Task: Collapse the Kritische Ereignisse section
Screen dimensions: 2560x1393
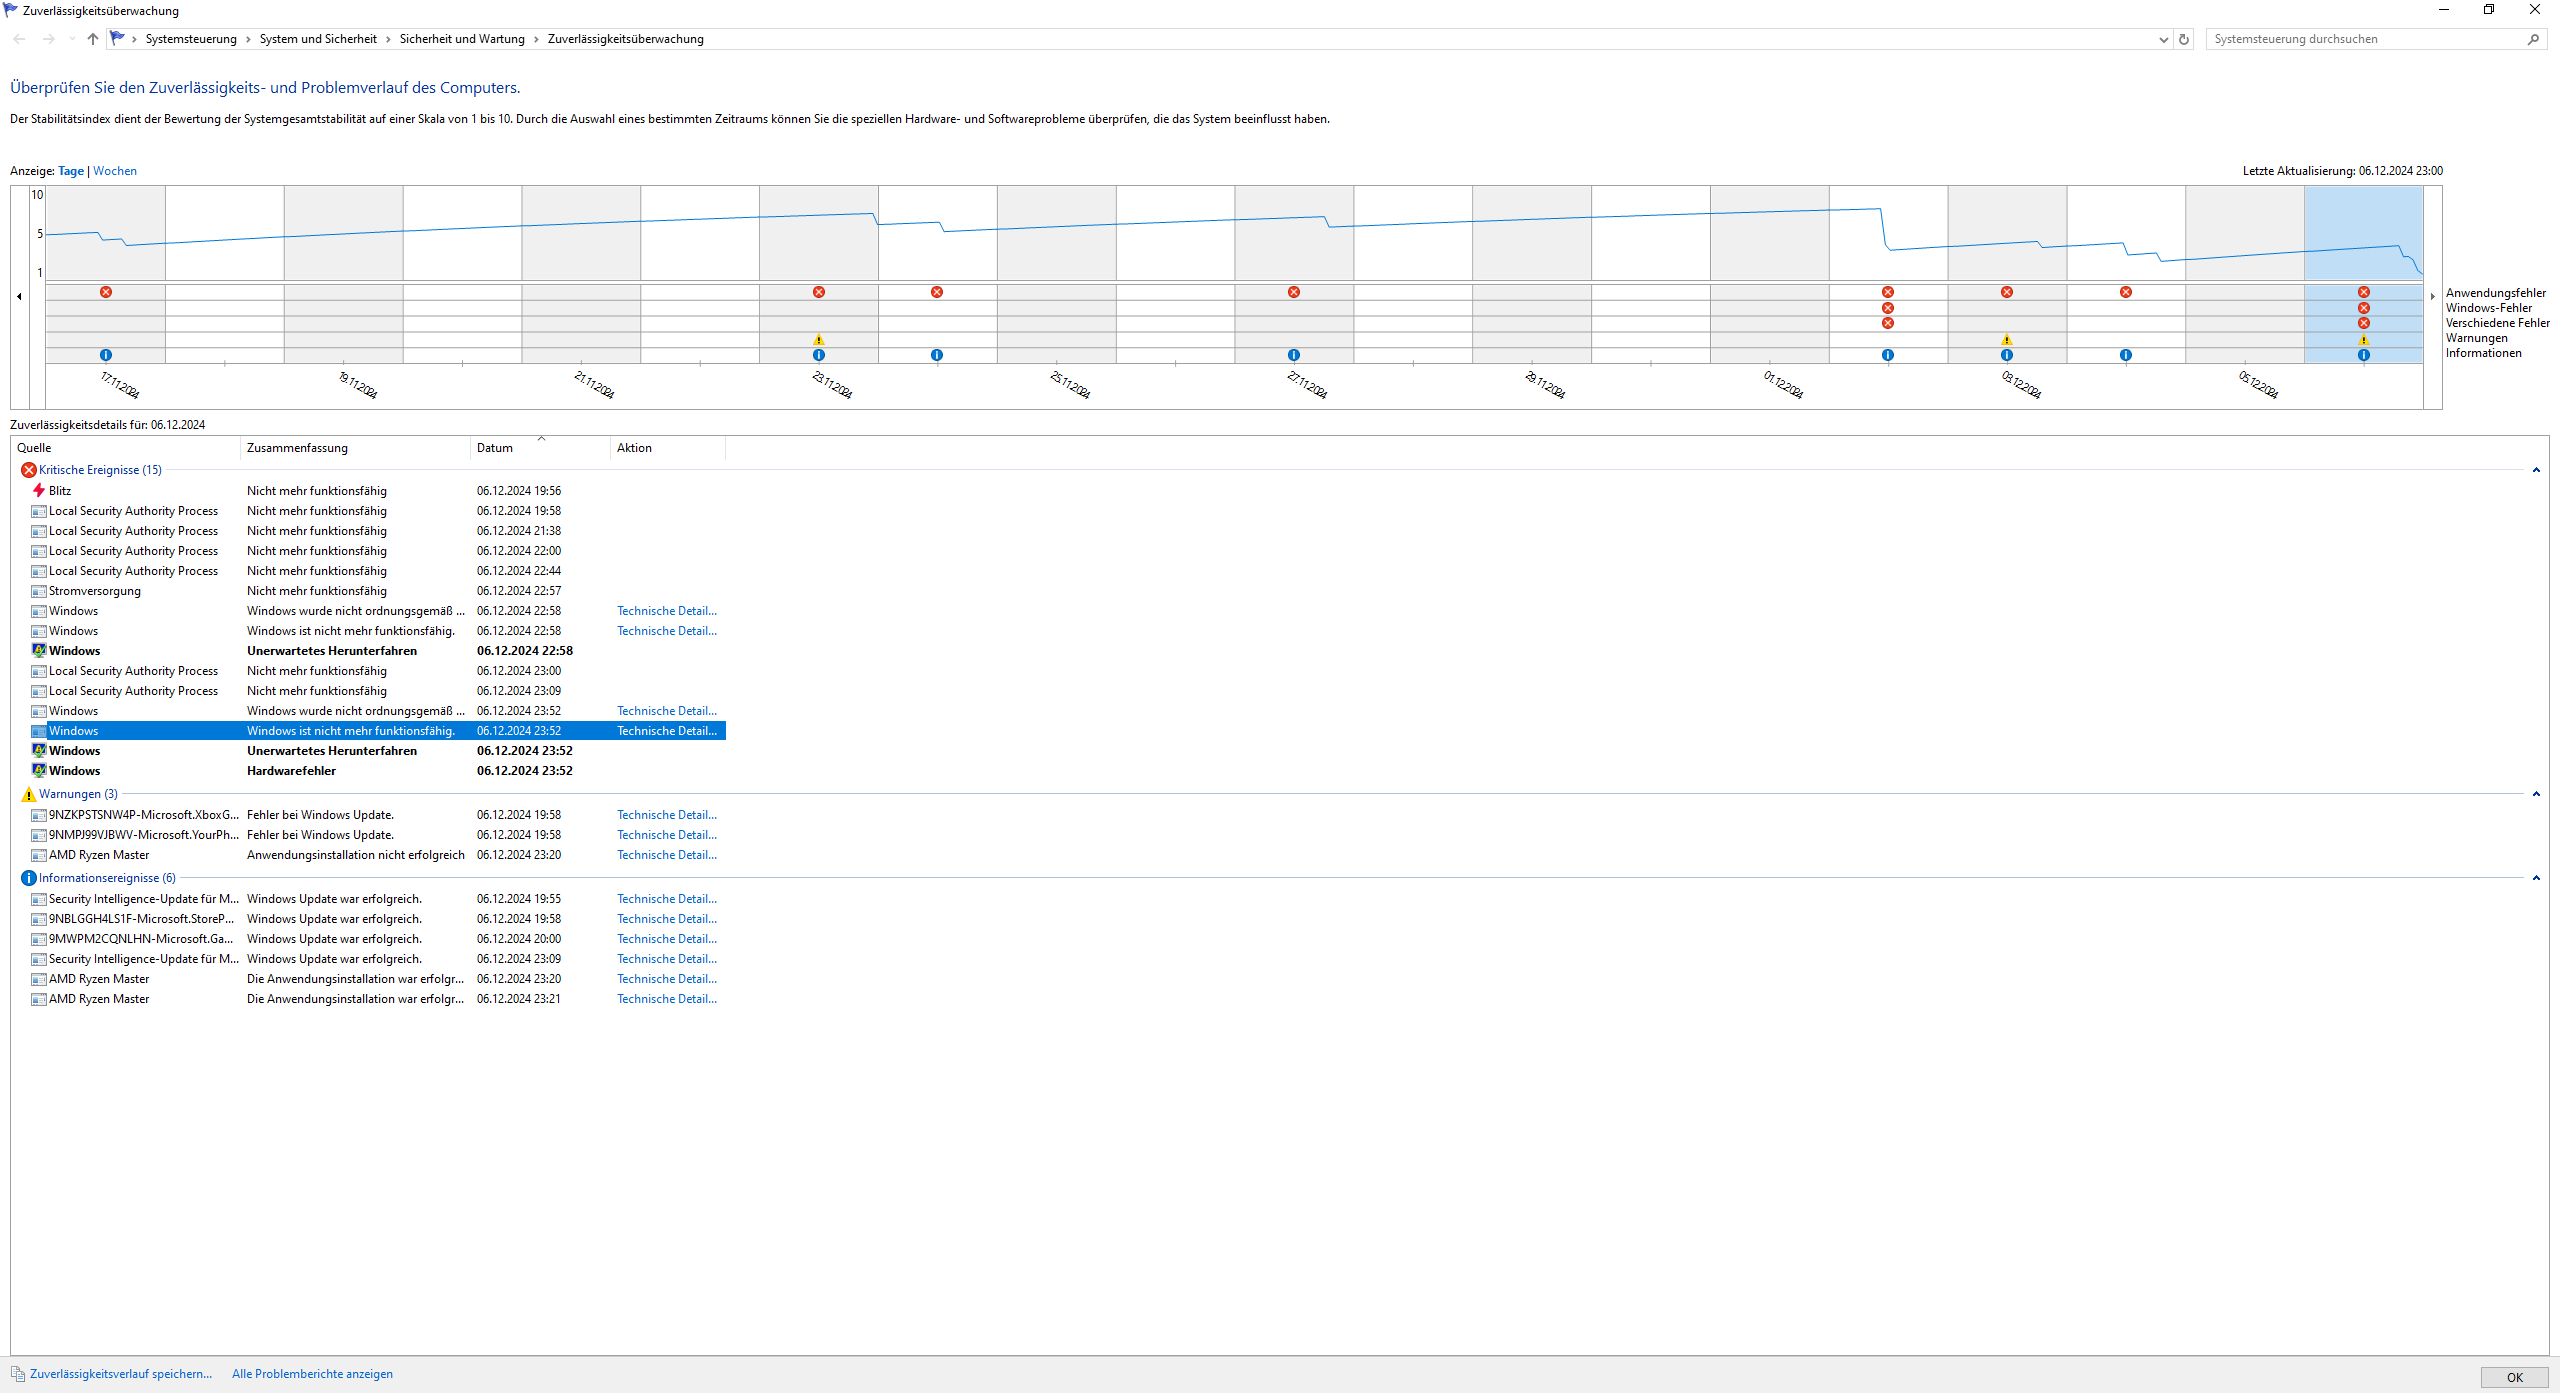Action: 2536,470
